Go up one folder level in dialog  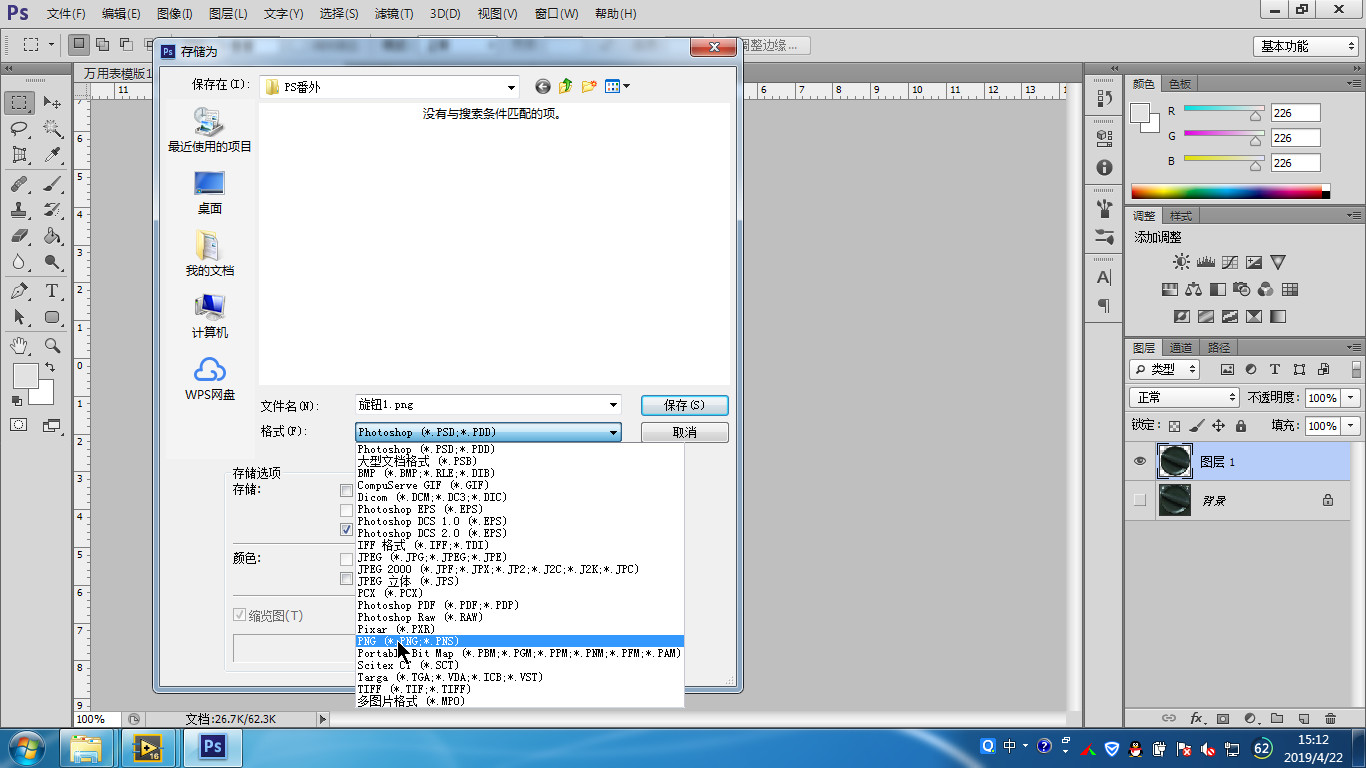click(566, 87)
